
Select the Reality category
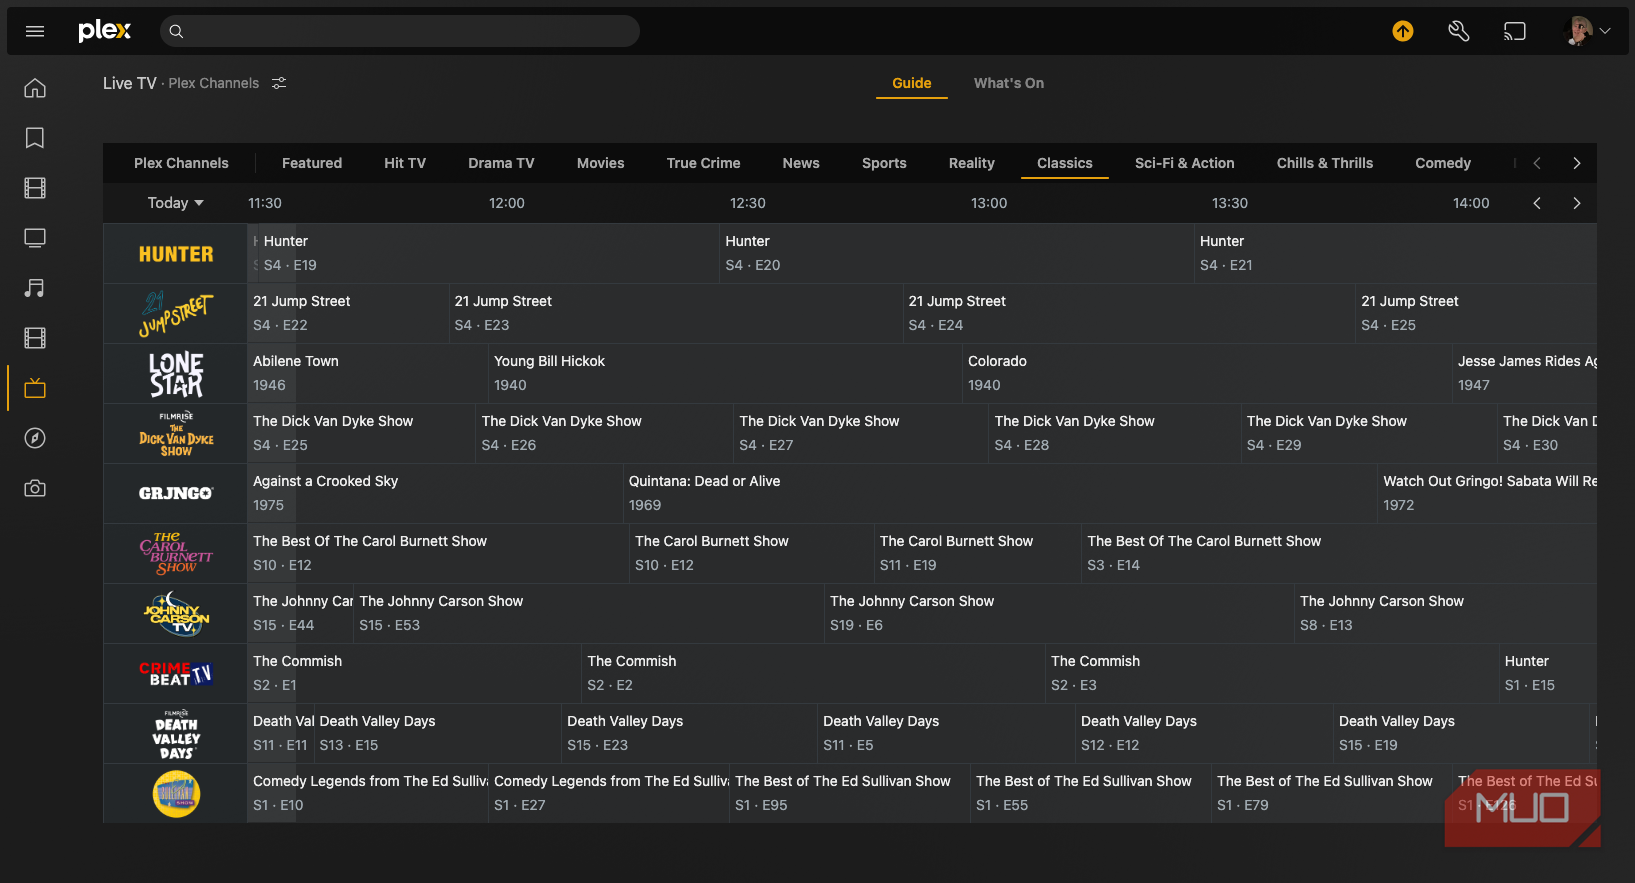pyautogui.click(x=972, y=163)
